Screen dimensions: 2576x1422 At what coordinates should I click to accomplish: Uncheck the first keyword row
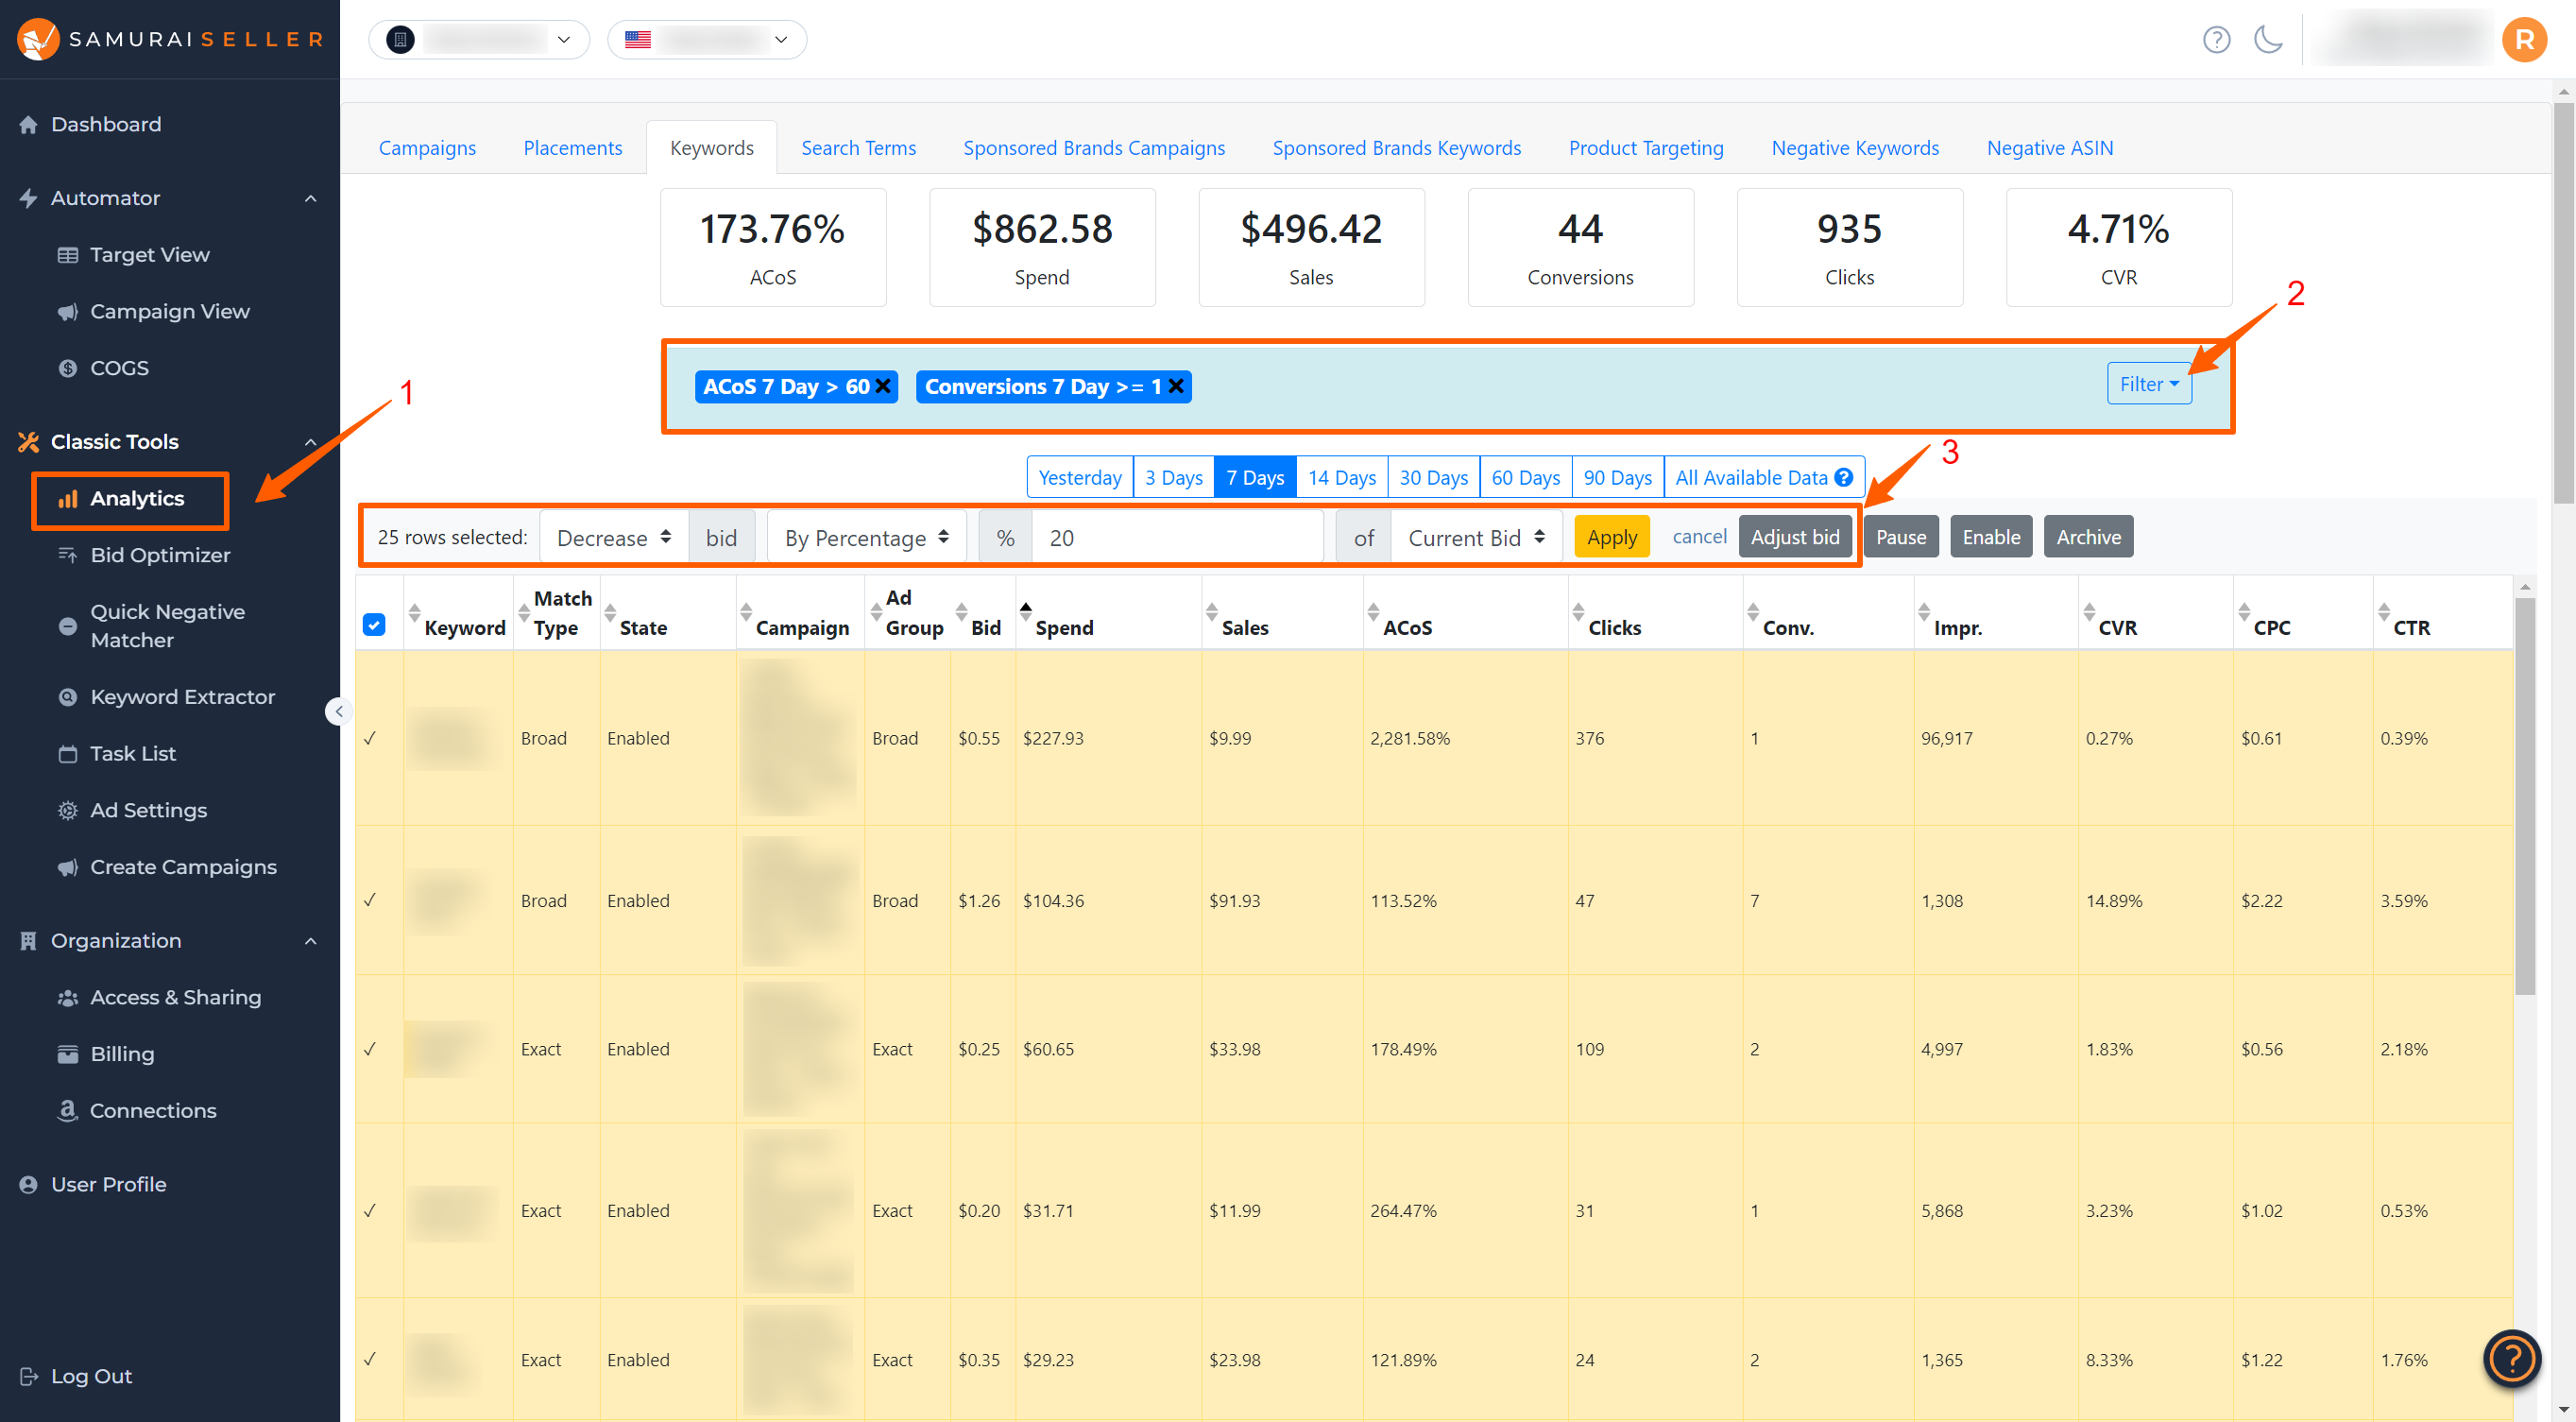[372, 738]
